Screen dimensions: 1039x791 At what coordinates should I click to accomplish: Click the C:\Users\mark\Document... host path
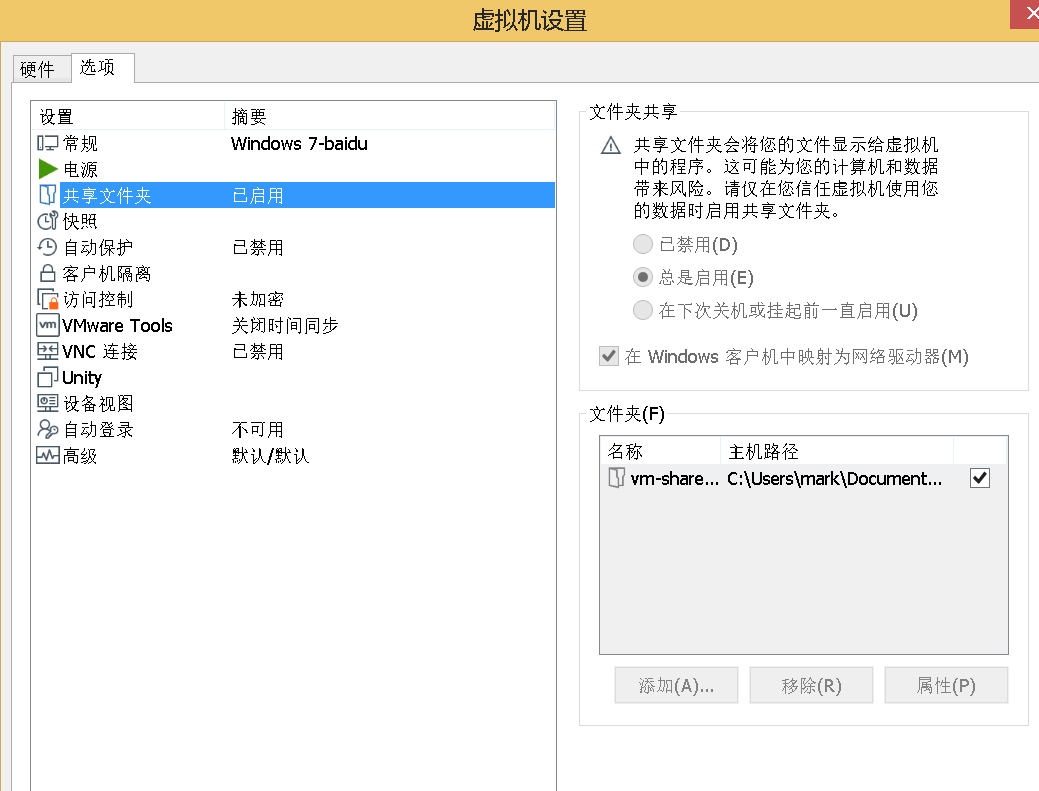[834, 478]
